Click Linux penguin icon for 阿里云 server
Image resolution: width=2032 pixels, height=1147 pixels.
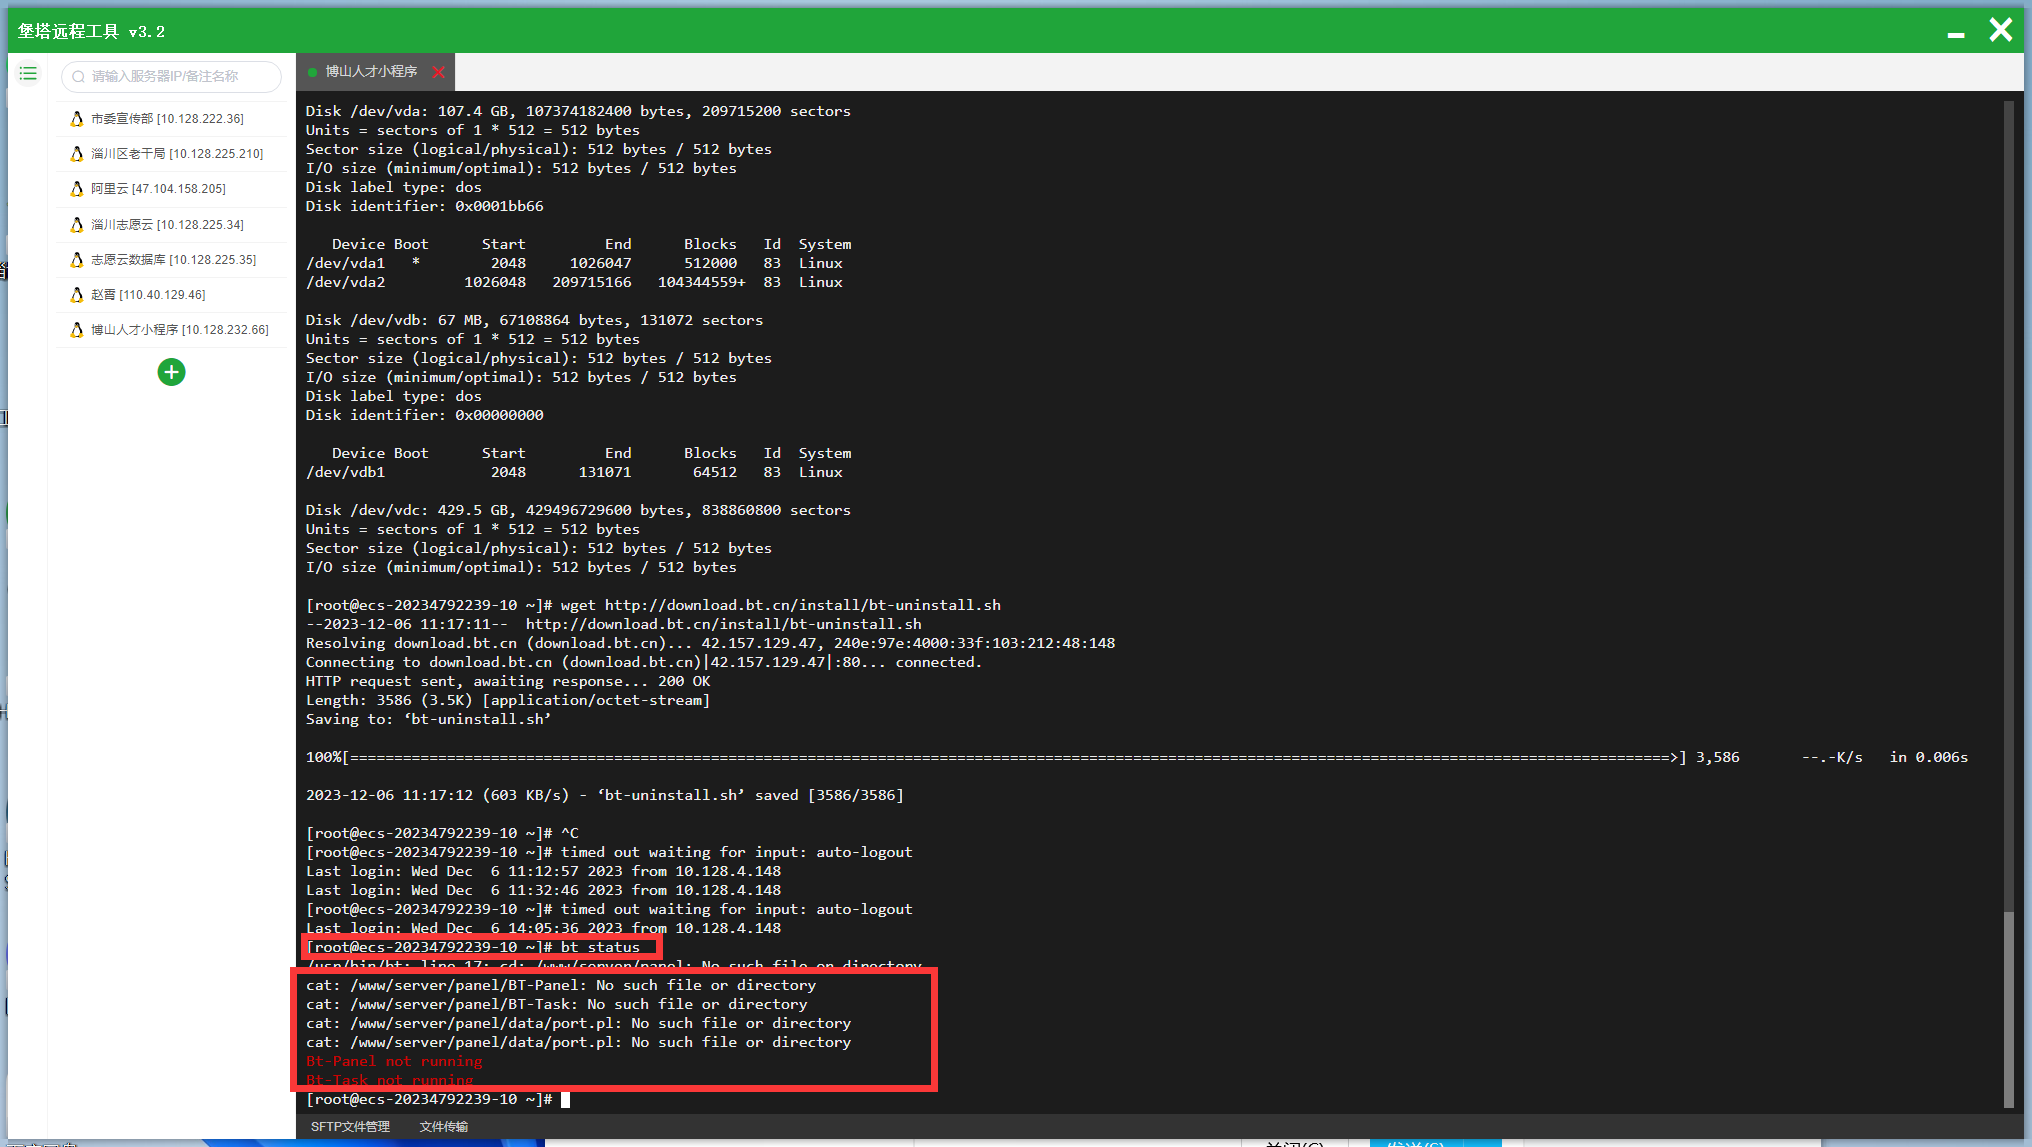77,189
